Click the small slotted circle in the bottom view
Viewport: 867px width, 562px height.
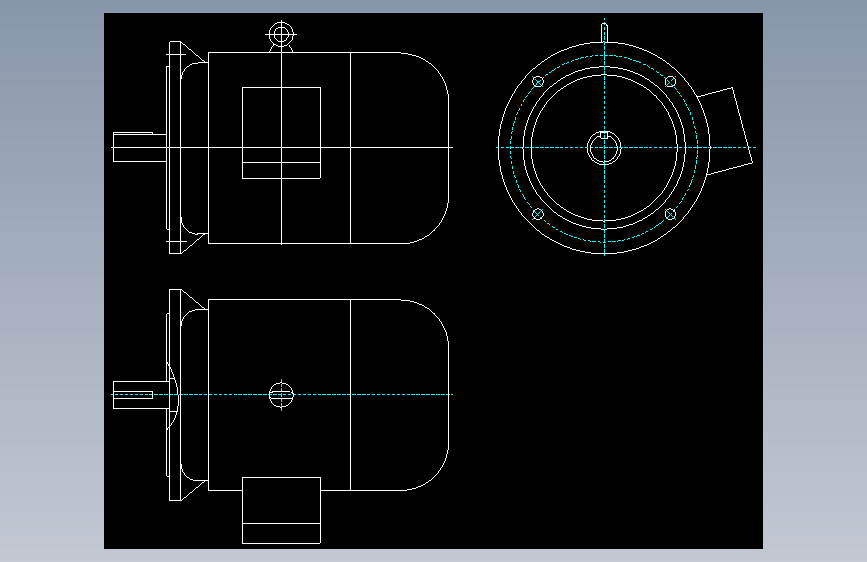(281, 394)
